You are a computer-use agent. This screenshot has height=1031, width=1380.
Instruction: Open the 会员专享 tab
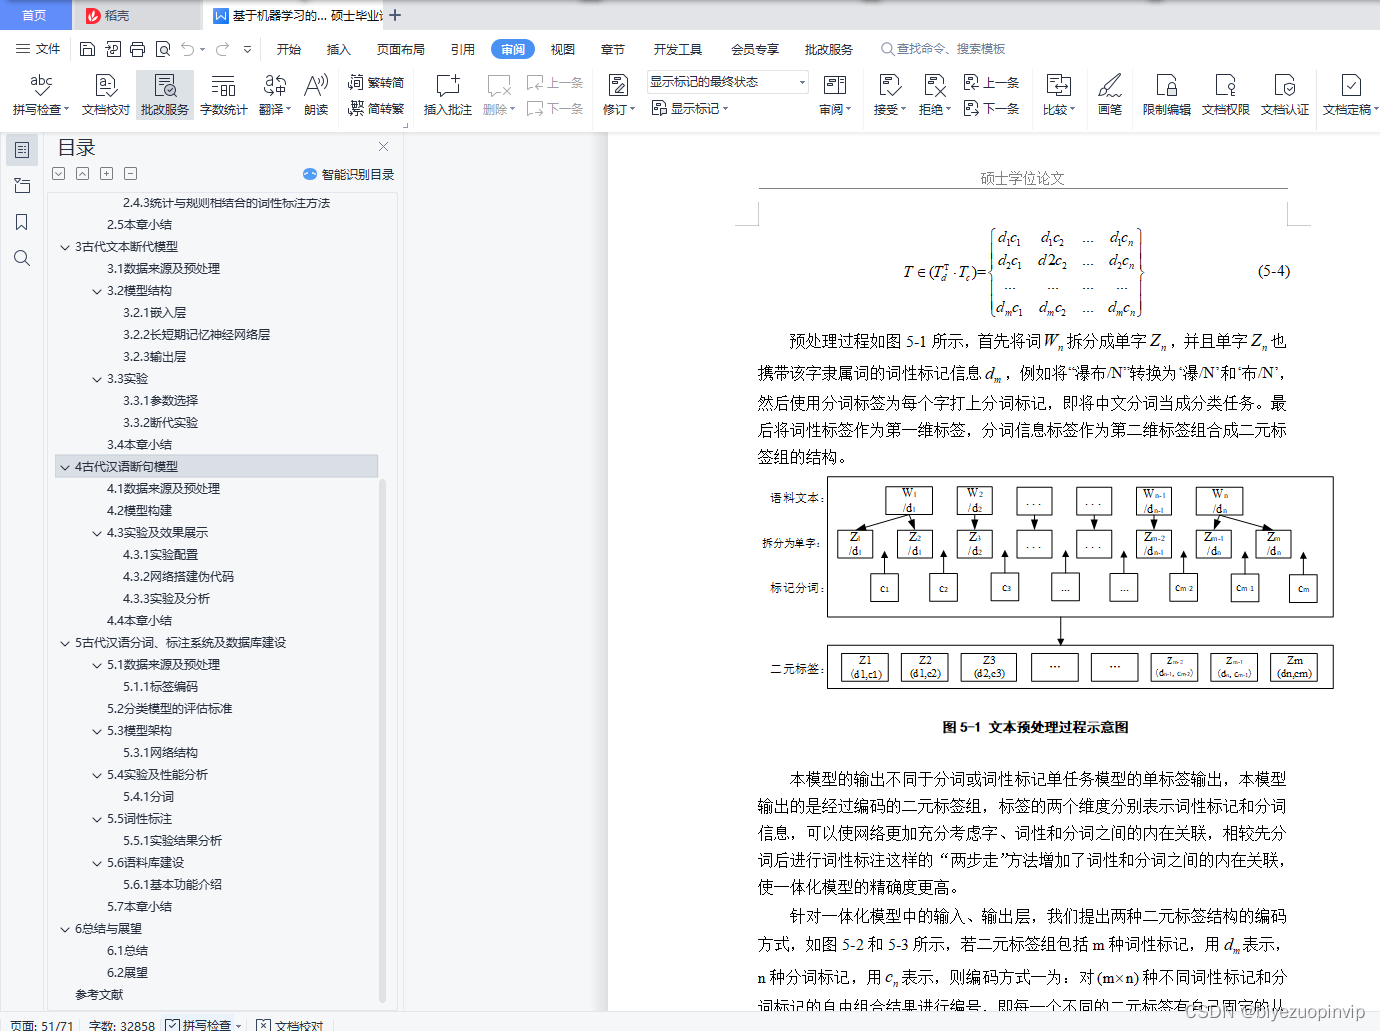click(x=755, y=49)
